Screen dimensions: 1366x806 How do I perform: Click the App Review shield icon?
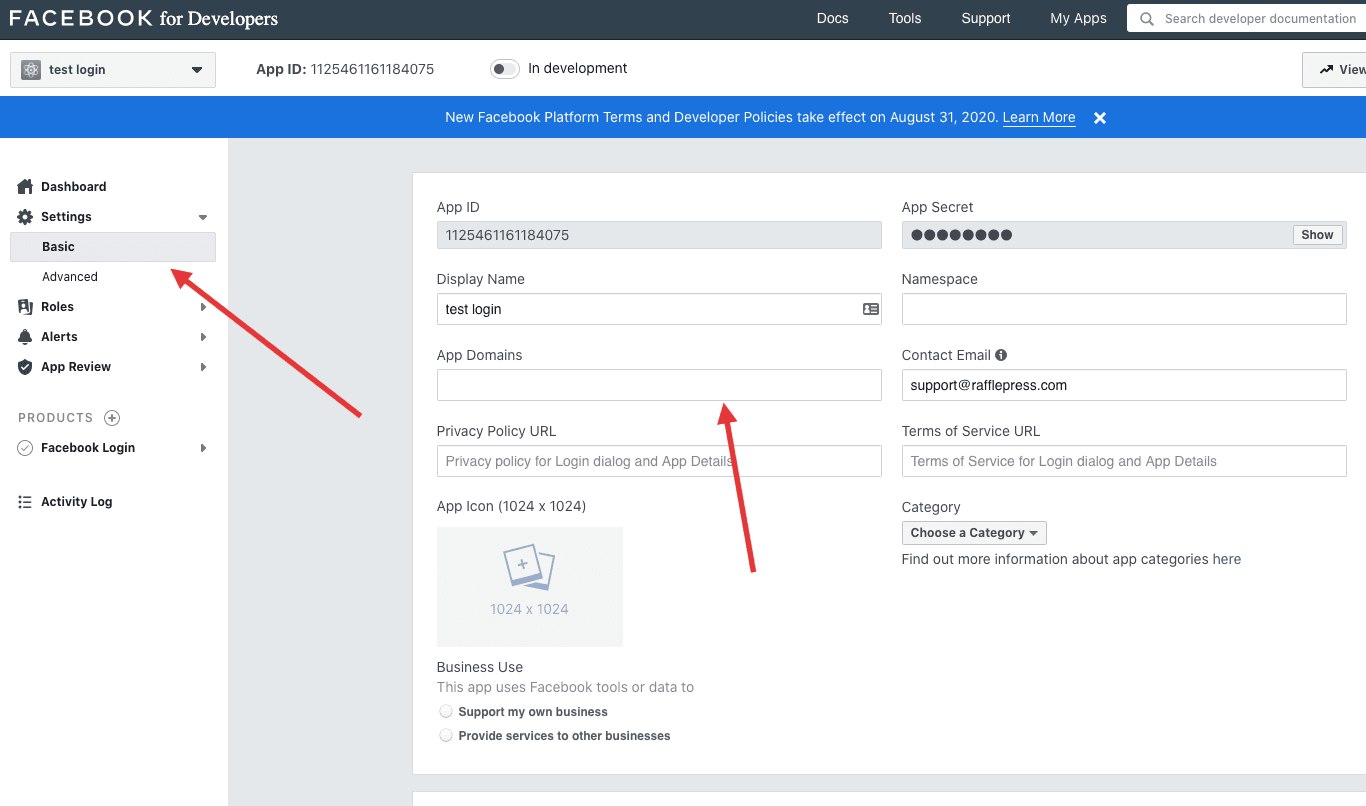(x=24, y=366)
